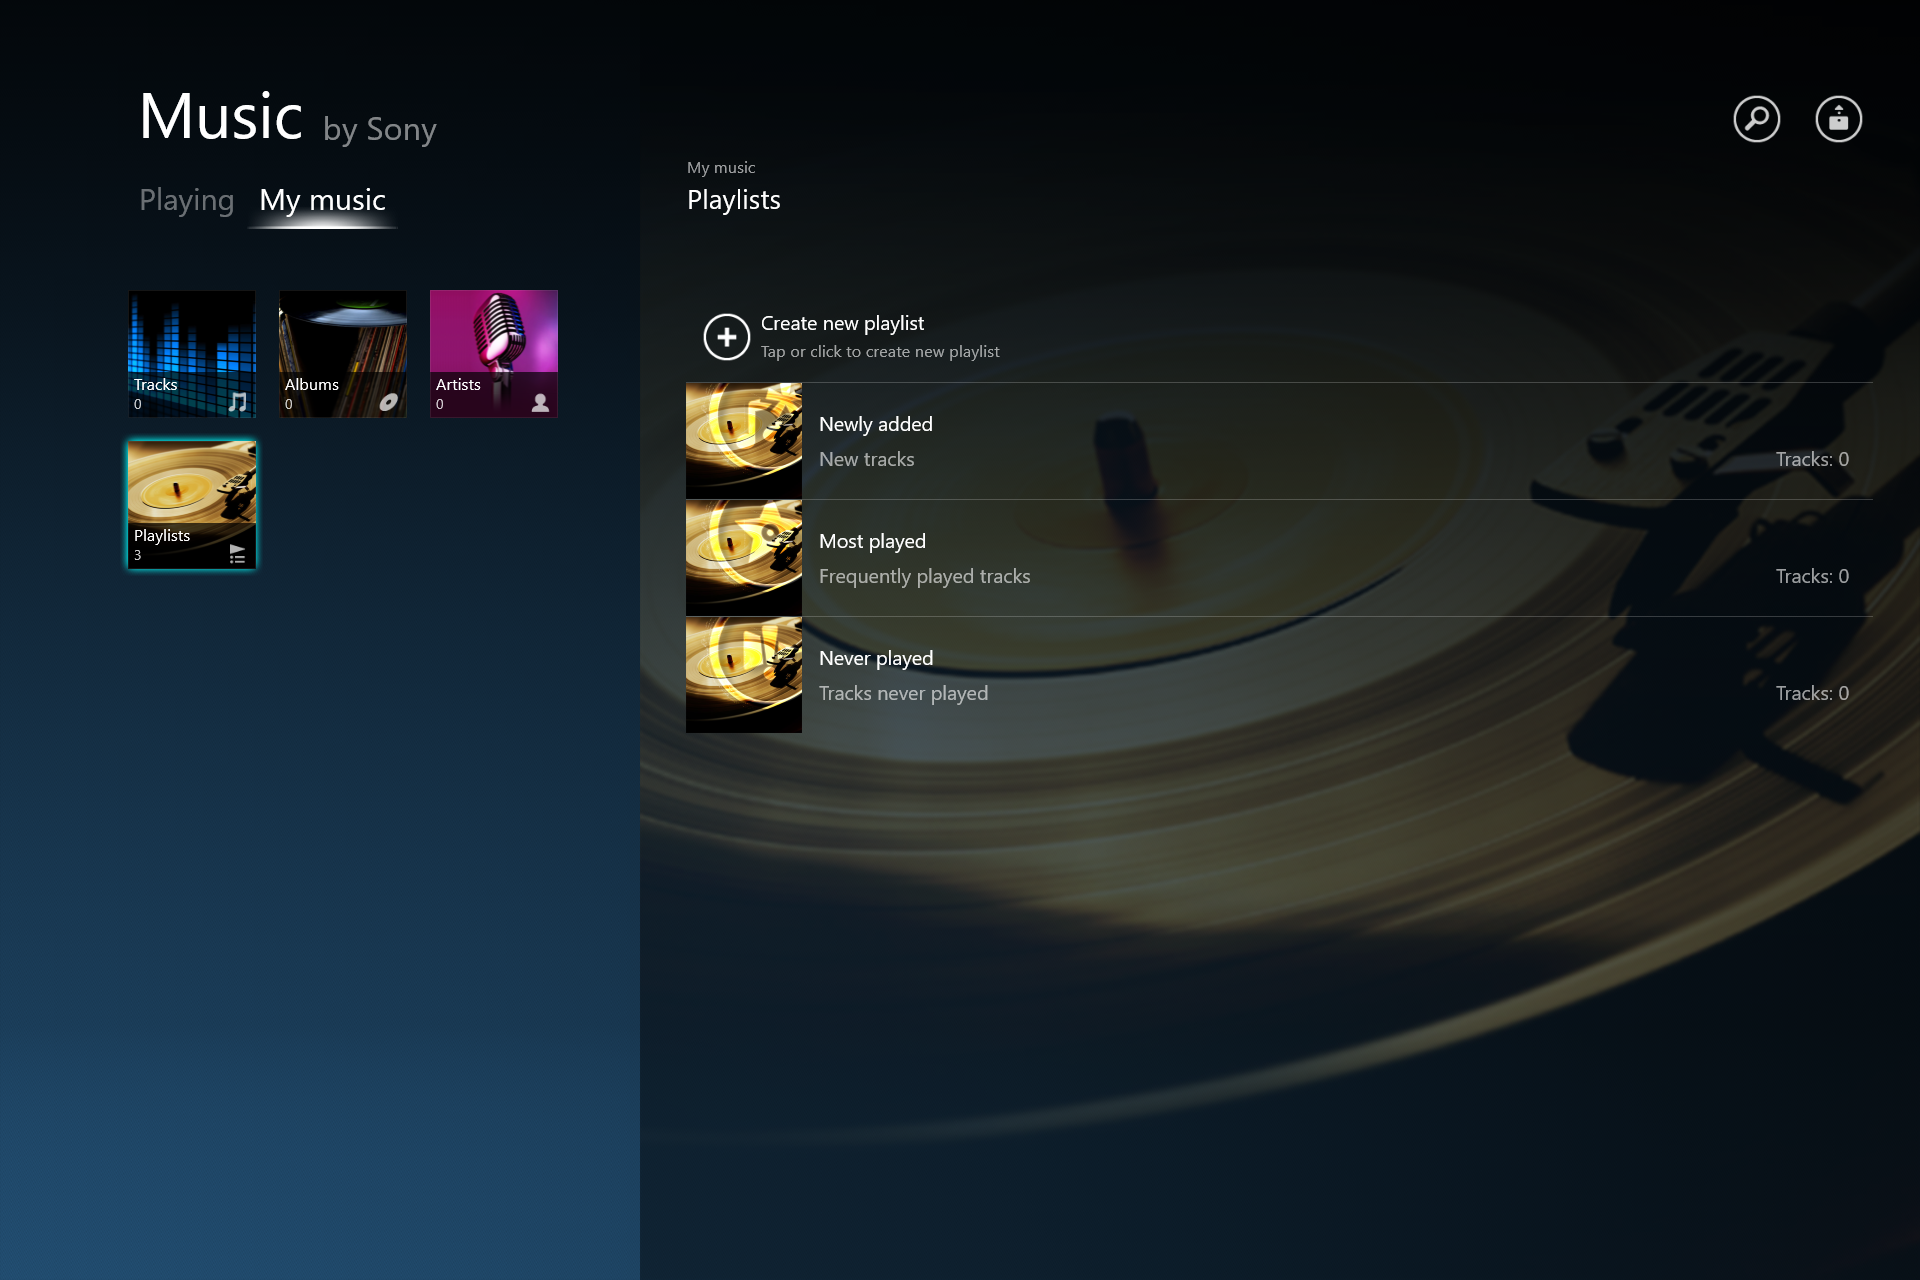Screen dimensions: 1920x1280
Task: Open the Albums tile
Action: click(x=343, y=354)
